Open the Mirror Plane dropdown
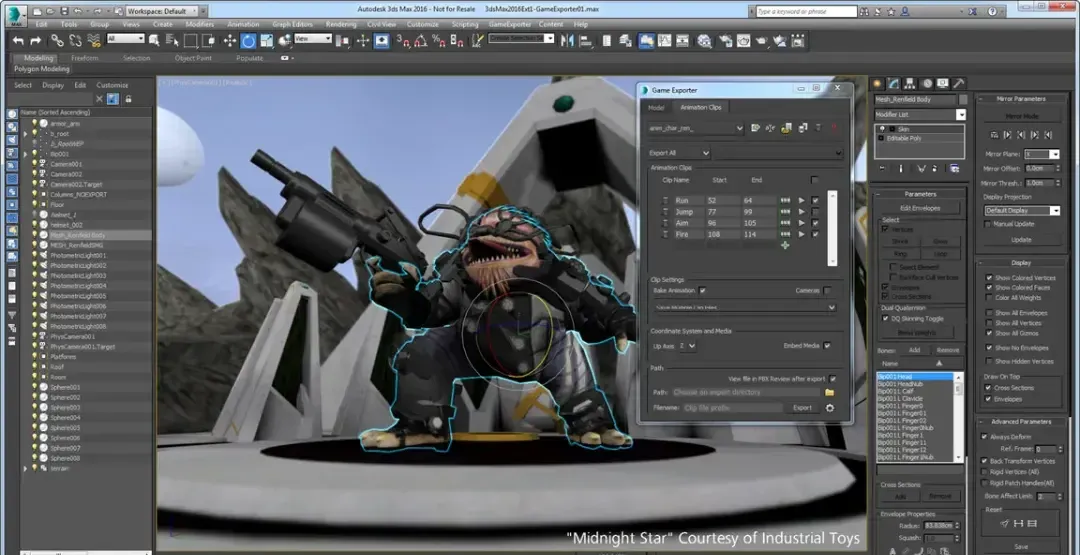Image resolution: width=1080 pixels, height=555 pixels. 1041,154
